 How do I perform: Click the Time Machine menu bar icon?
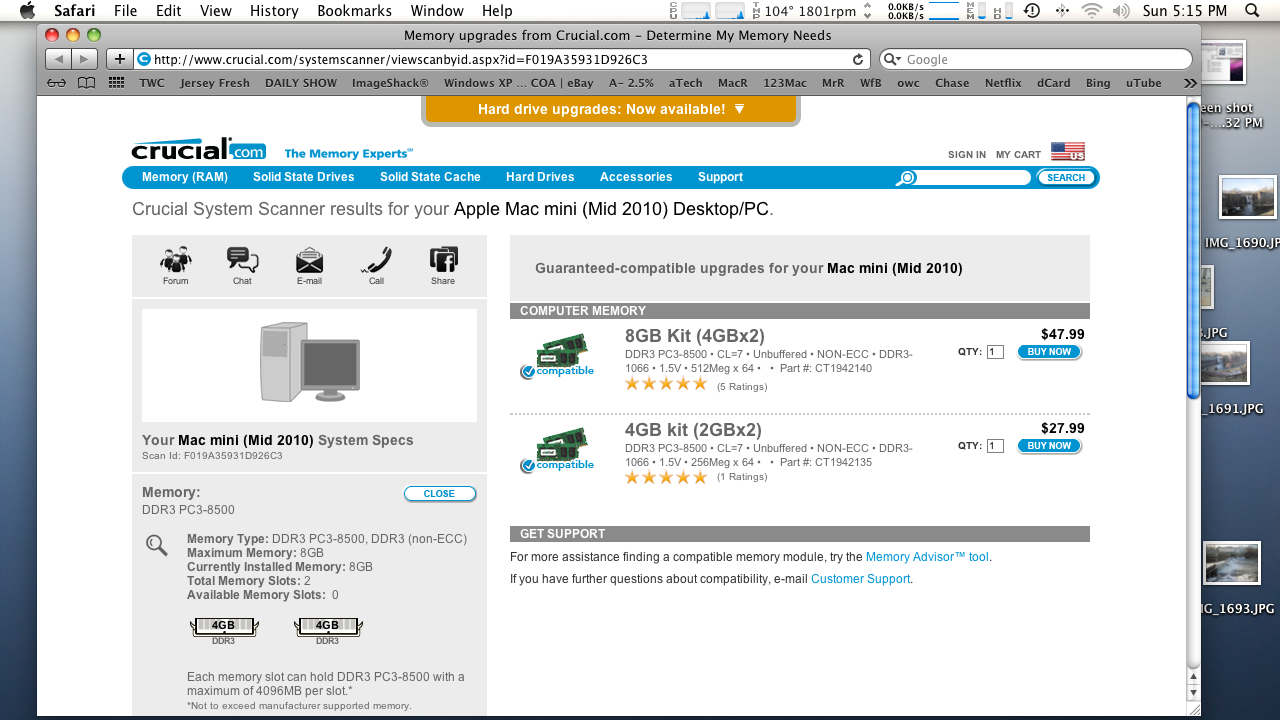pos(1032,11)
